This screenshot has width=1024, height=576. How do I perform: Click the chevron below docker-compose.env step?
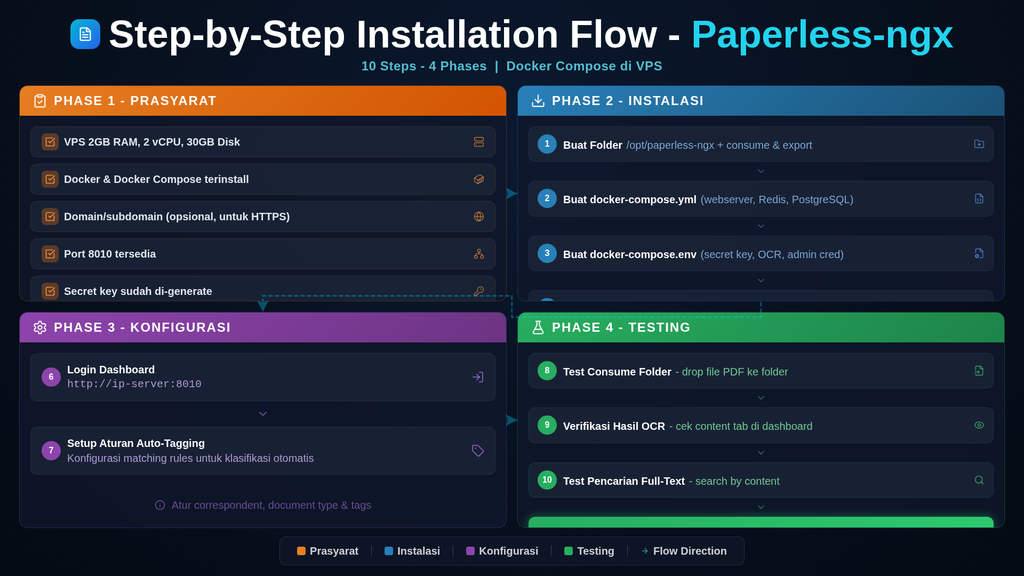[761, 280]
